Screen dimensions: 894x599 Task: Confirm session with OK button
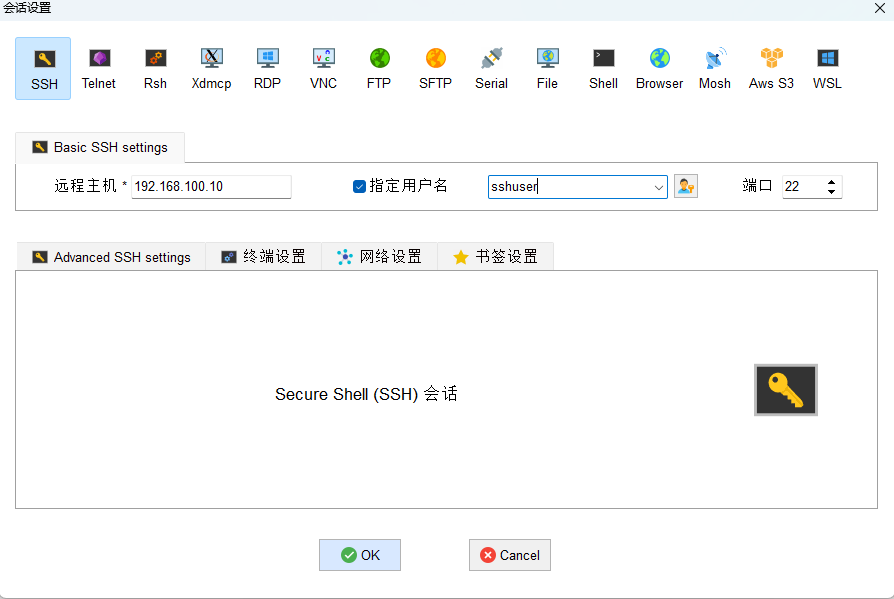[360, 555]
